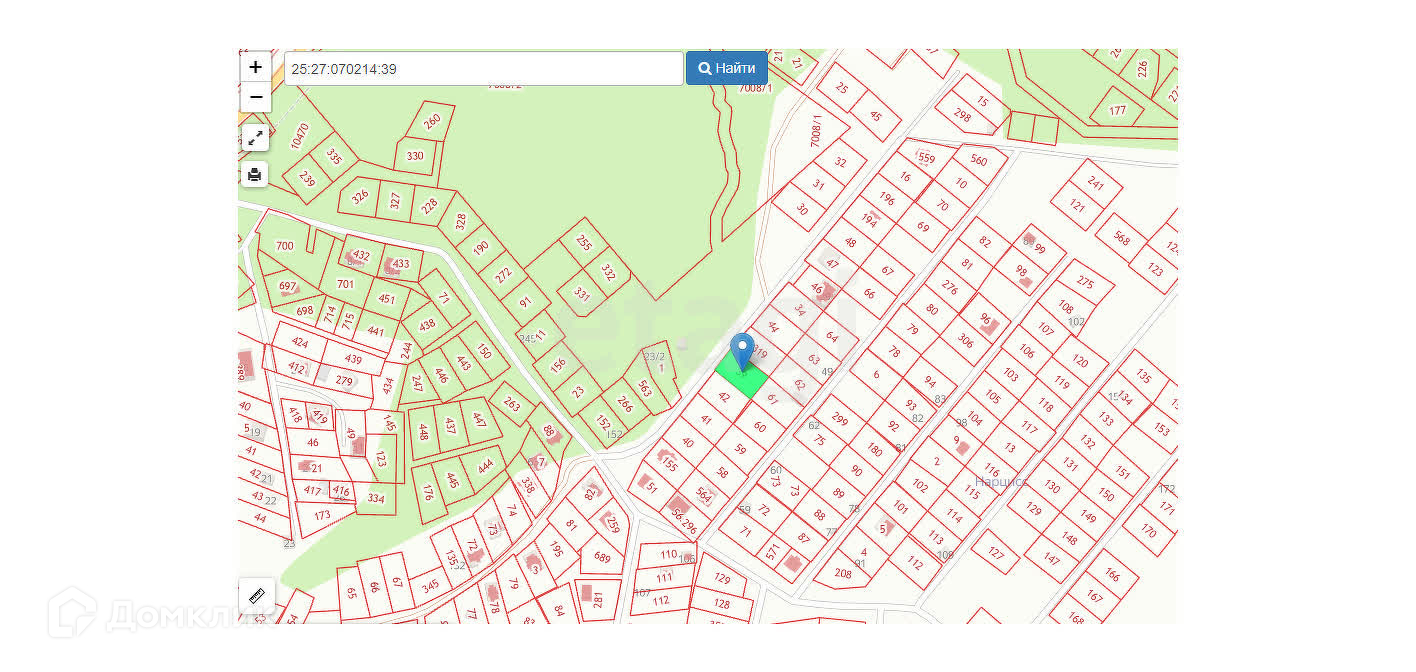Select parcel 263
1416x672 pixels.
(x=511, y=404)
